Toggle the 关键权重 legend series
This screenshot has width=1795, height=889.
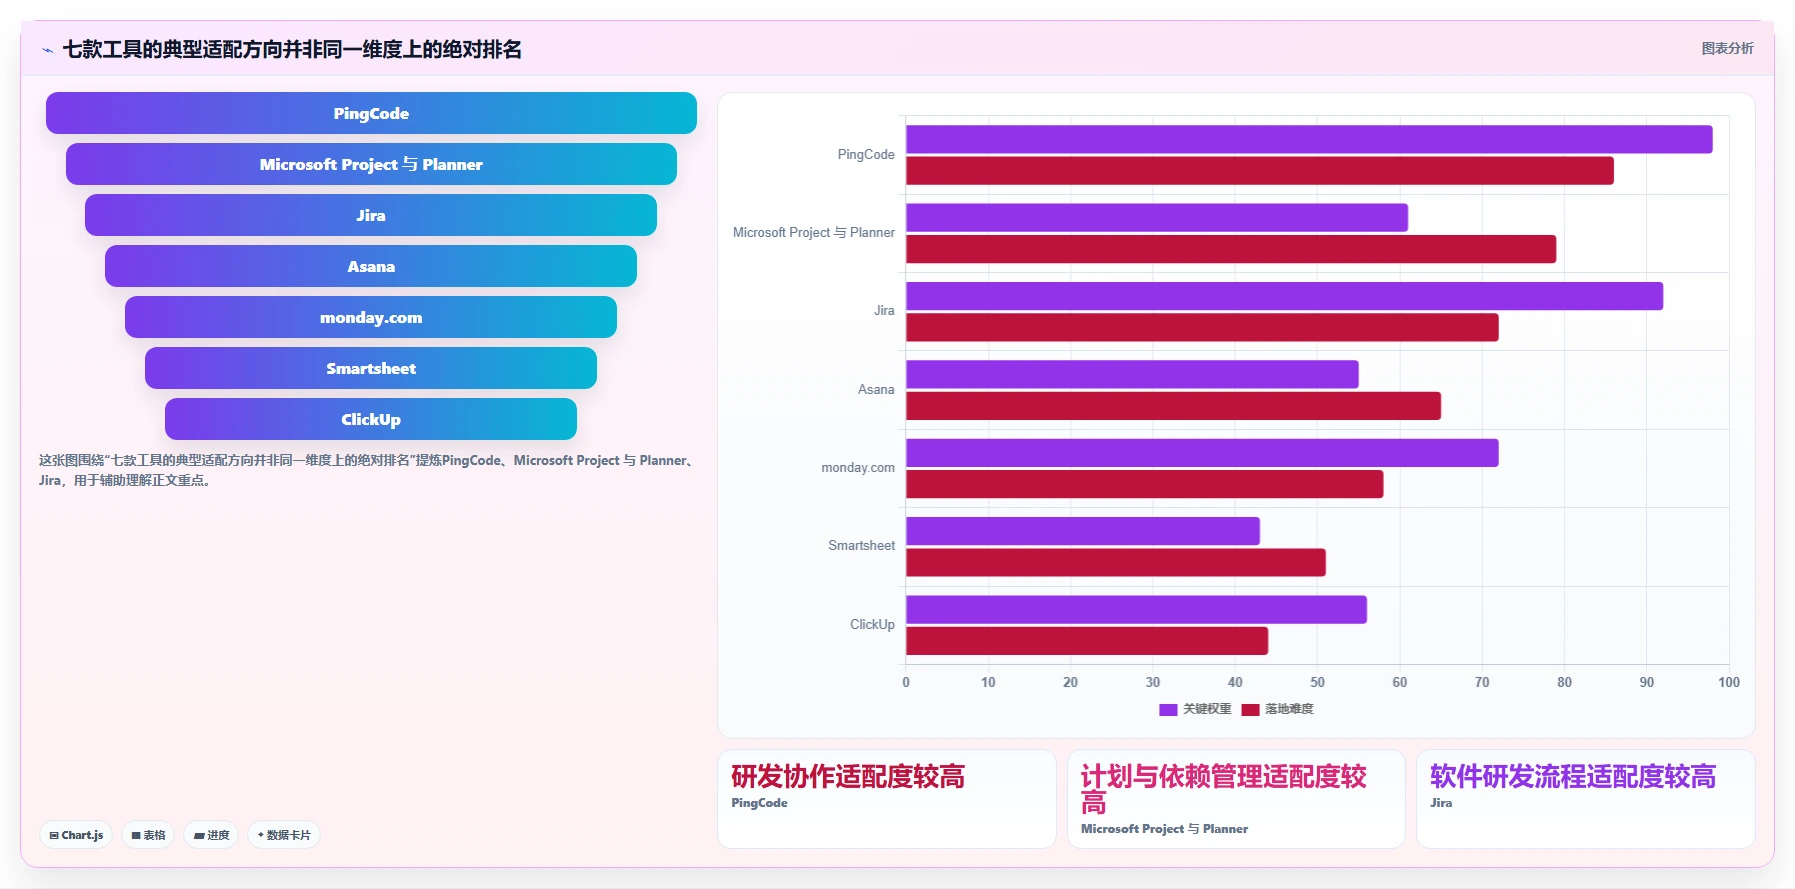pos(1195,709)
